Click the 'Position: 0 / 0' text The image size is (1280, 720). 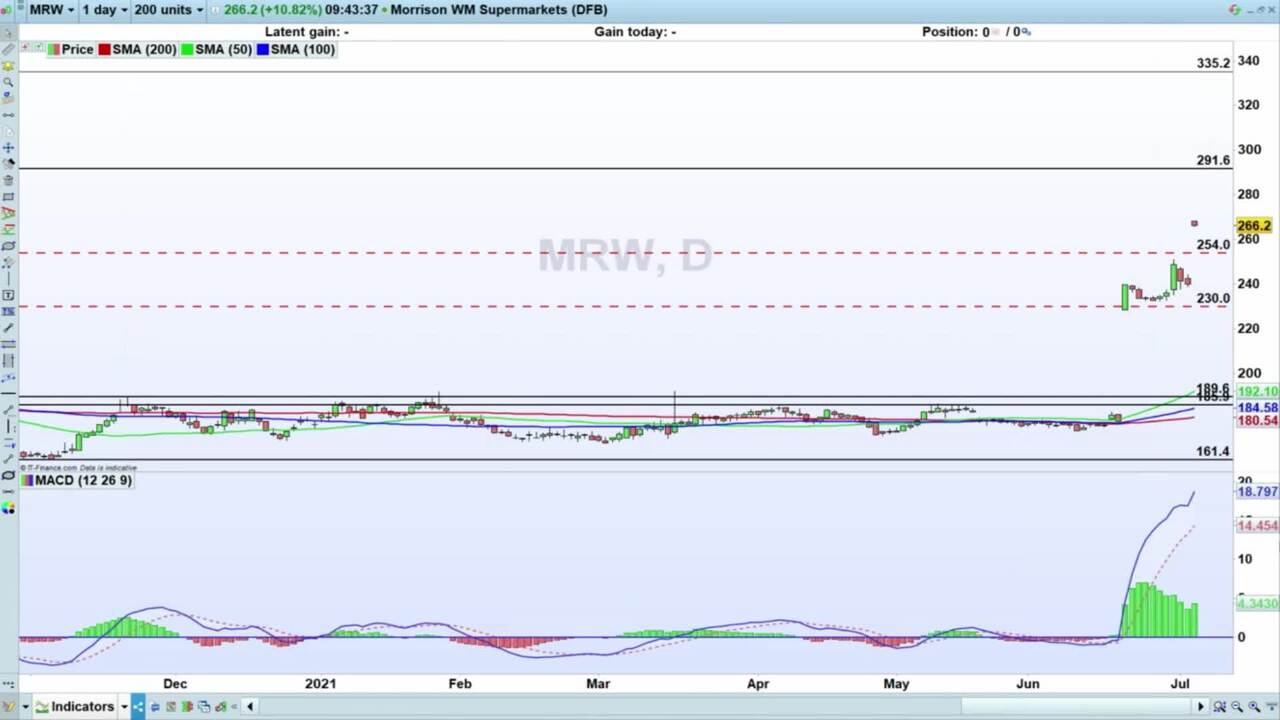point(971,32)
